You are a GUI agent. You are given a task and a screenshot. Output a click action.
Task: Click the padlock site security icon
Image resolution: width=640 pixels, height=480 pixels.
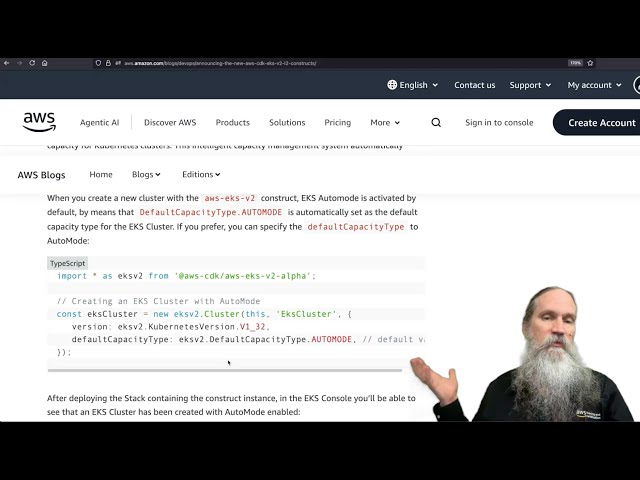[x=108, y=63]
